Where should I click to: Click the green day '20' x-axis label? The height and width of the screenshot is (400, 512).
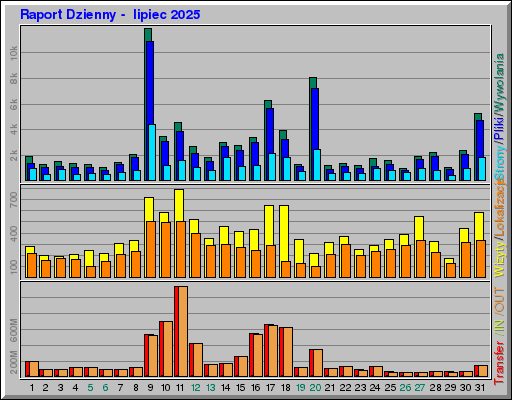coord(315,388)
